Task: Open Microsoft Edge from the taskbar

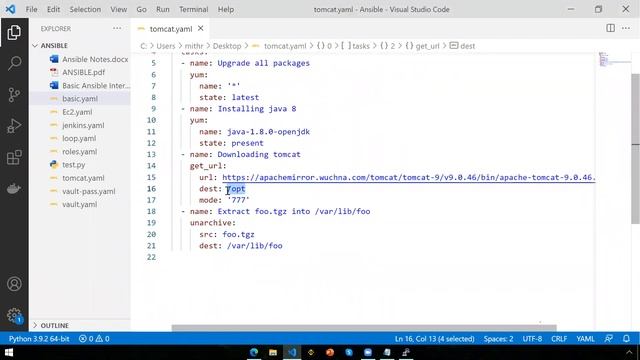Action: [x=253, y=352]
